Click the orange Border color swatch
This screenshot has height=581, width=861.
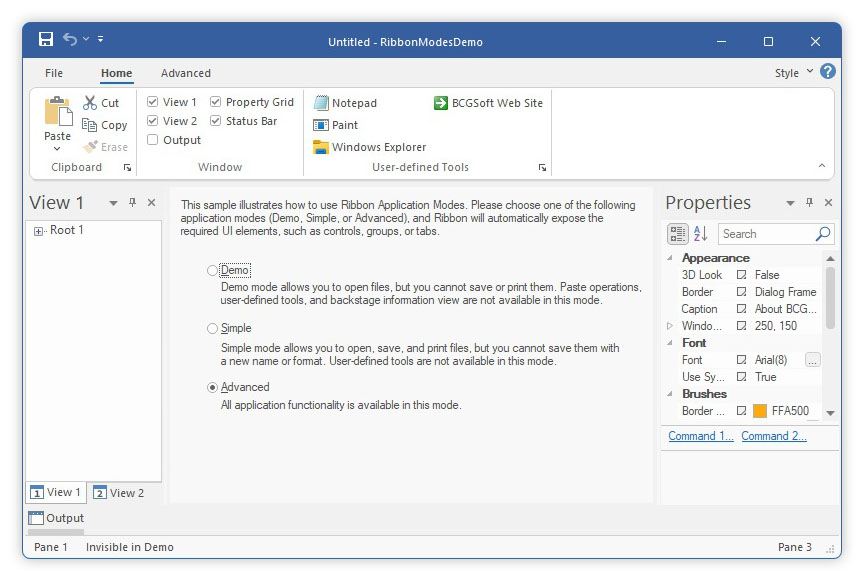coord(759,411)
